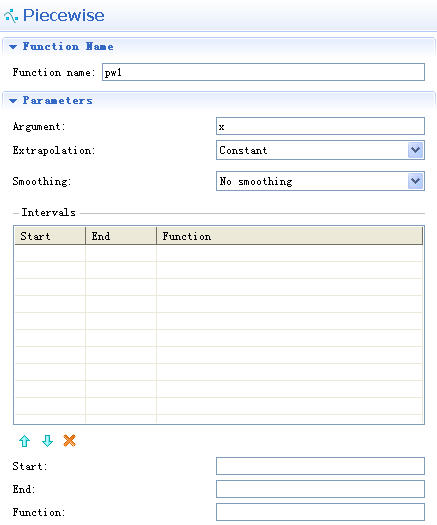The width and height of the screenshot is (437, 525).
Task: Click the move up arrow icon
Action: [24, 441]
